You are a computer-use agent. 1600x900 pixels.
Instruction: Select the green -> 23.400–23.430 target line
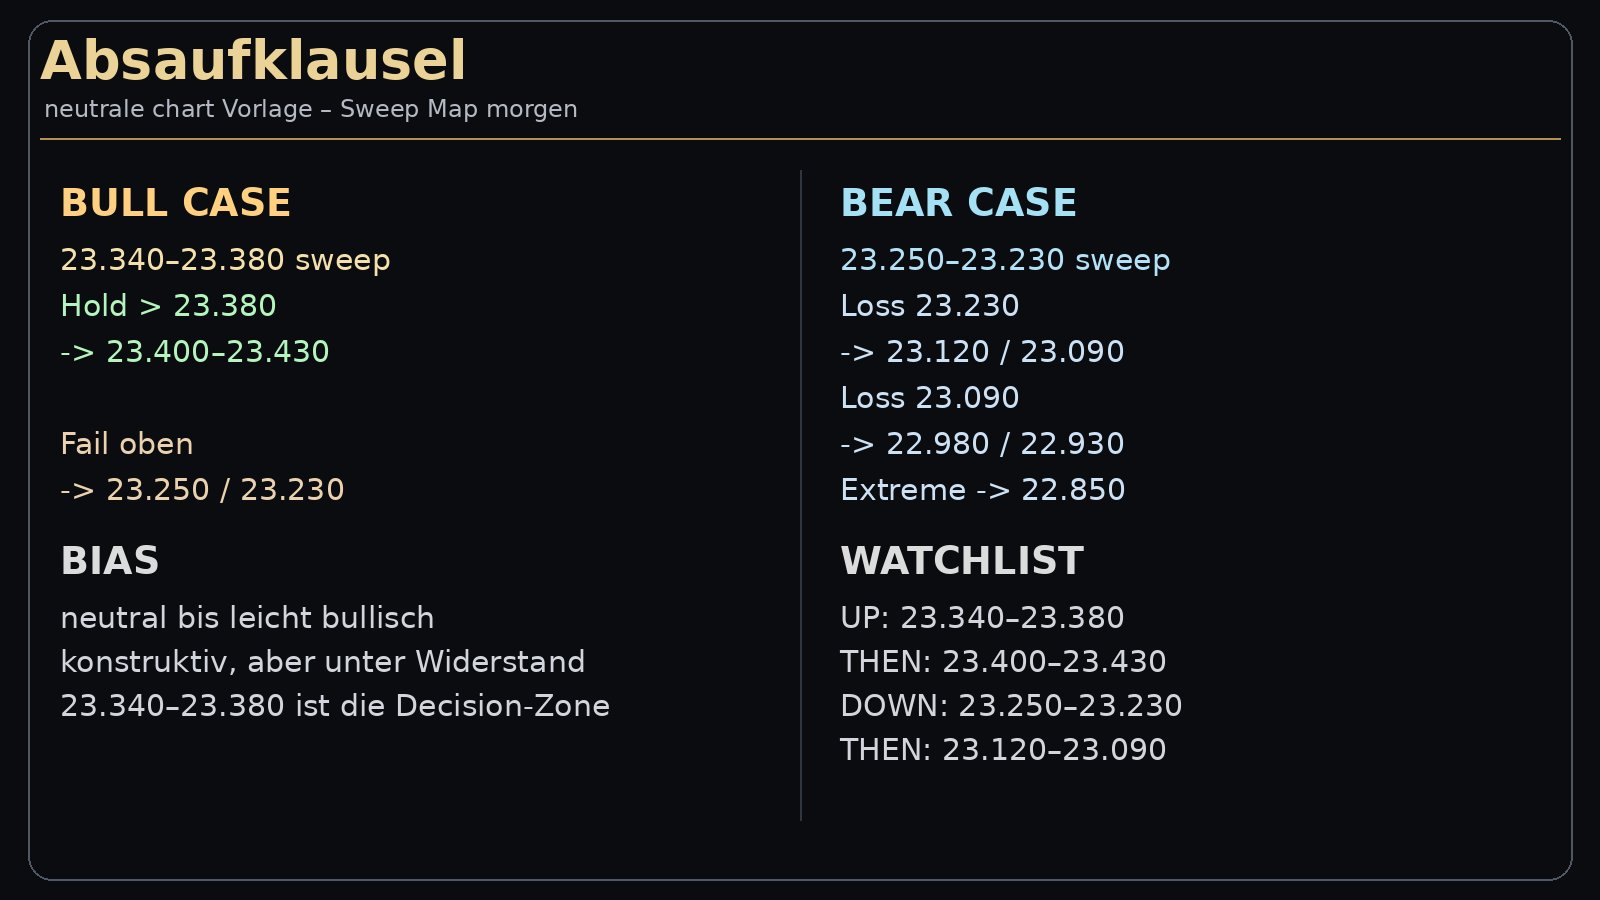[195, 352]
